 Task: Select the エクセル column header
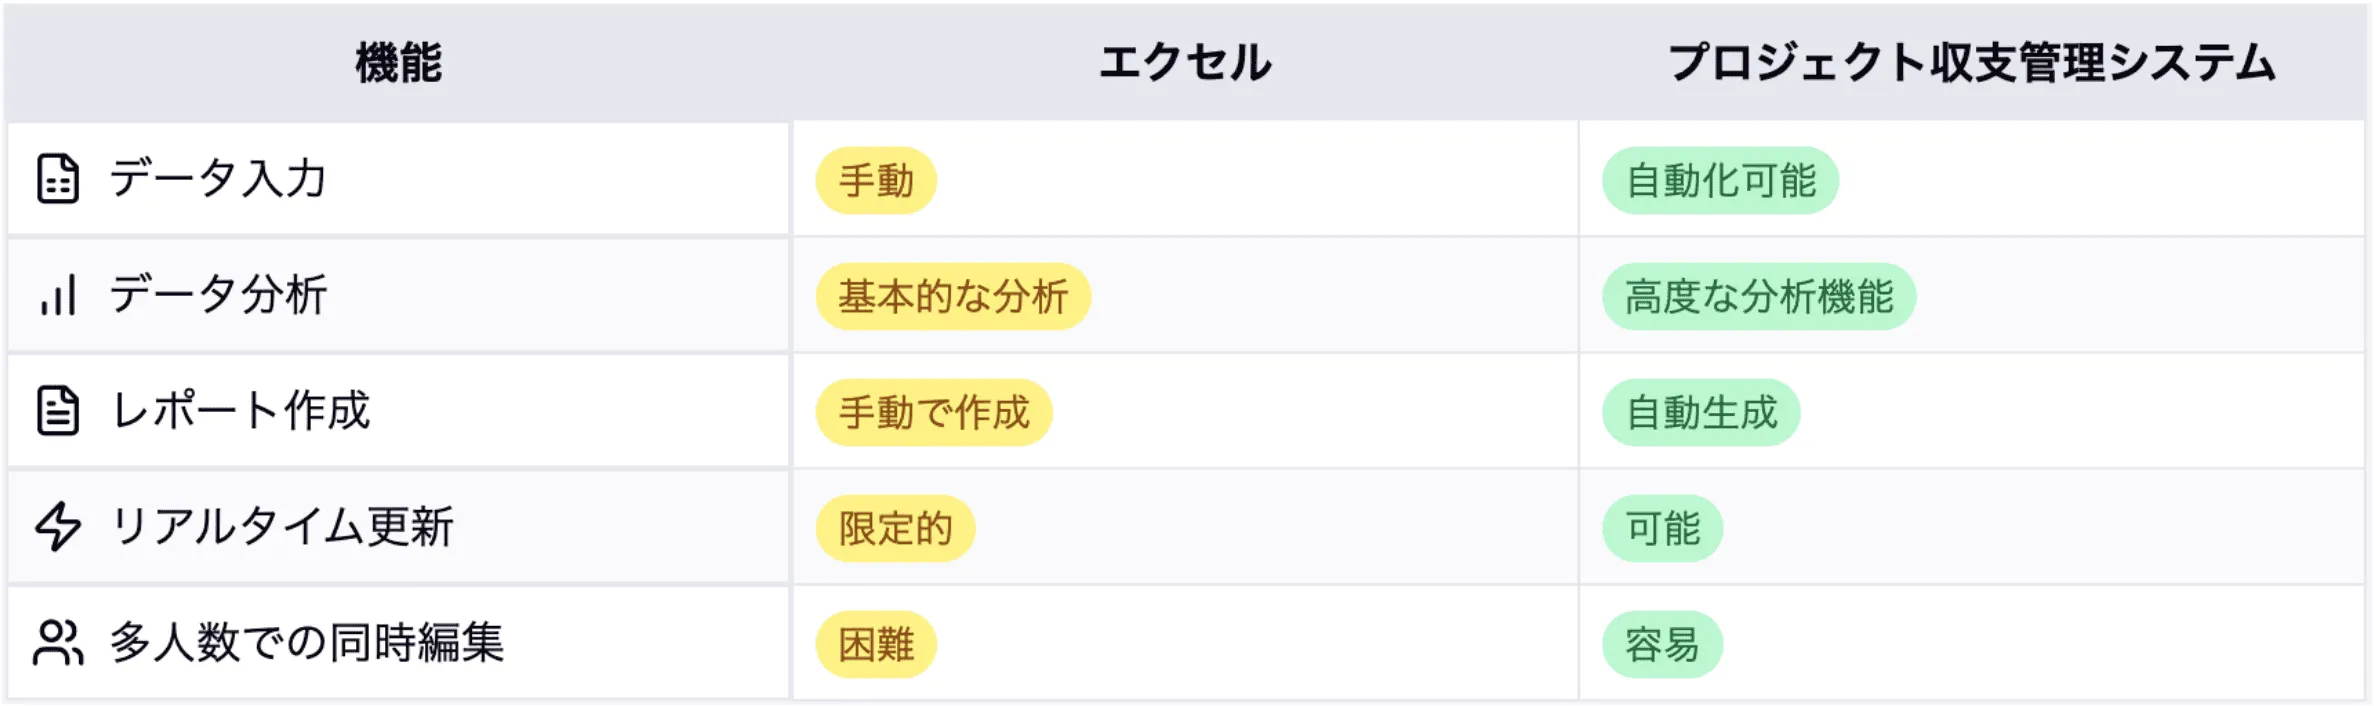[x=1185, y=63]
